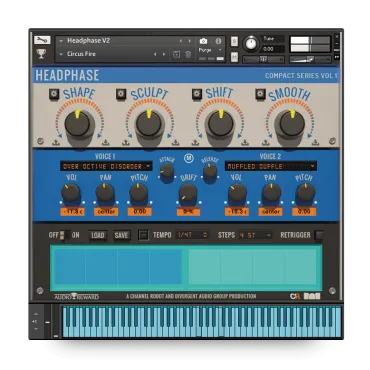The width and height of the screenshot is (370, 370).
Task: Open the SHIFT settings gear button
Action: point(197,94)
